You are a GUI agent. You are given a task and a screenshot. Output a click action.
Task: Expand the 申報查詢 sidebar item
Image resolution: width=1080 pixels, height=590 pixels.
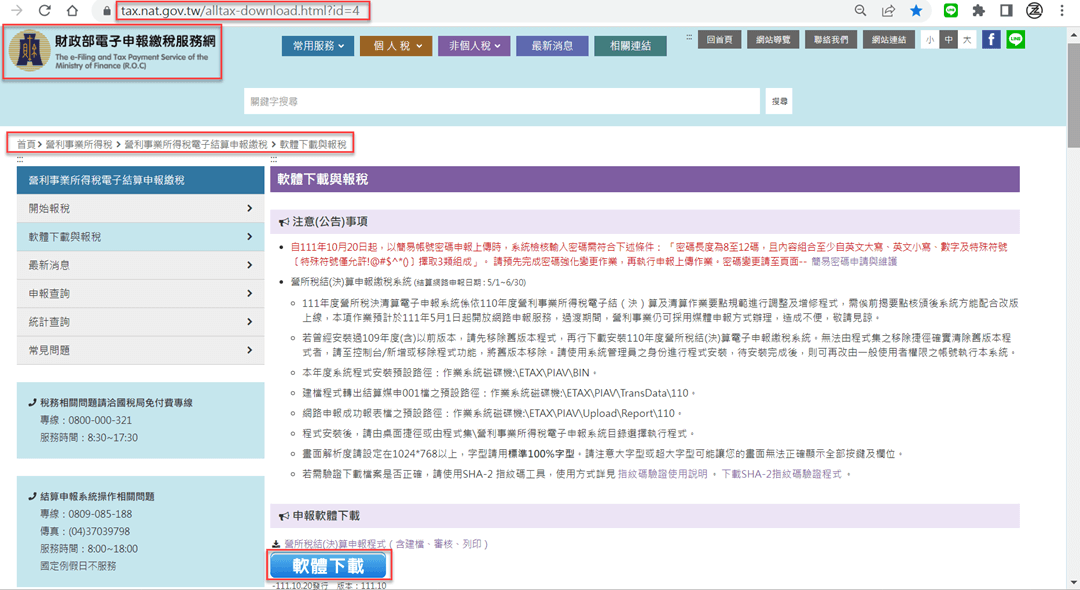pyautogui.click(x=141, y=293)
